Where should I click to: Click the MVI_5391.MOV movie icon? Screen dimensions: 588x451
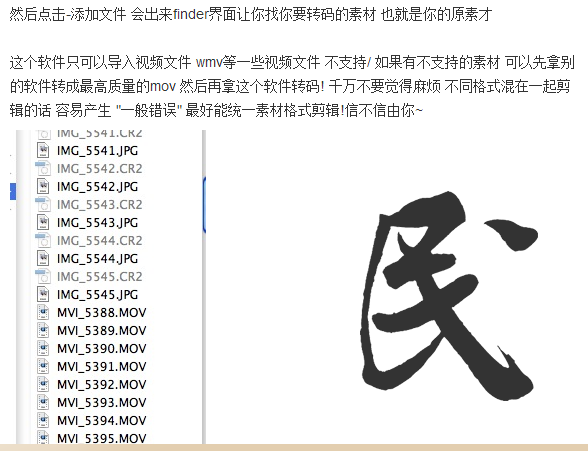(43, 366)
